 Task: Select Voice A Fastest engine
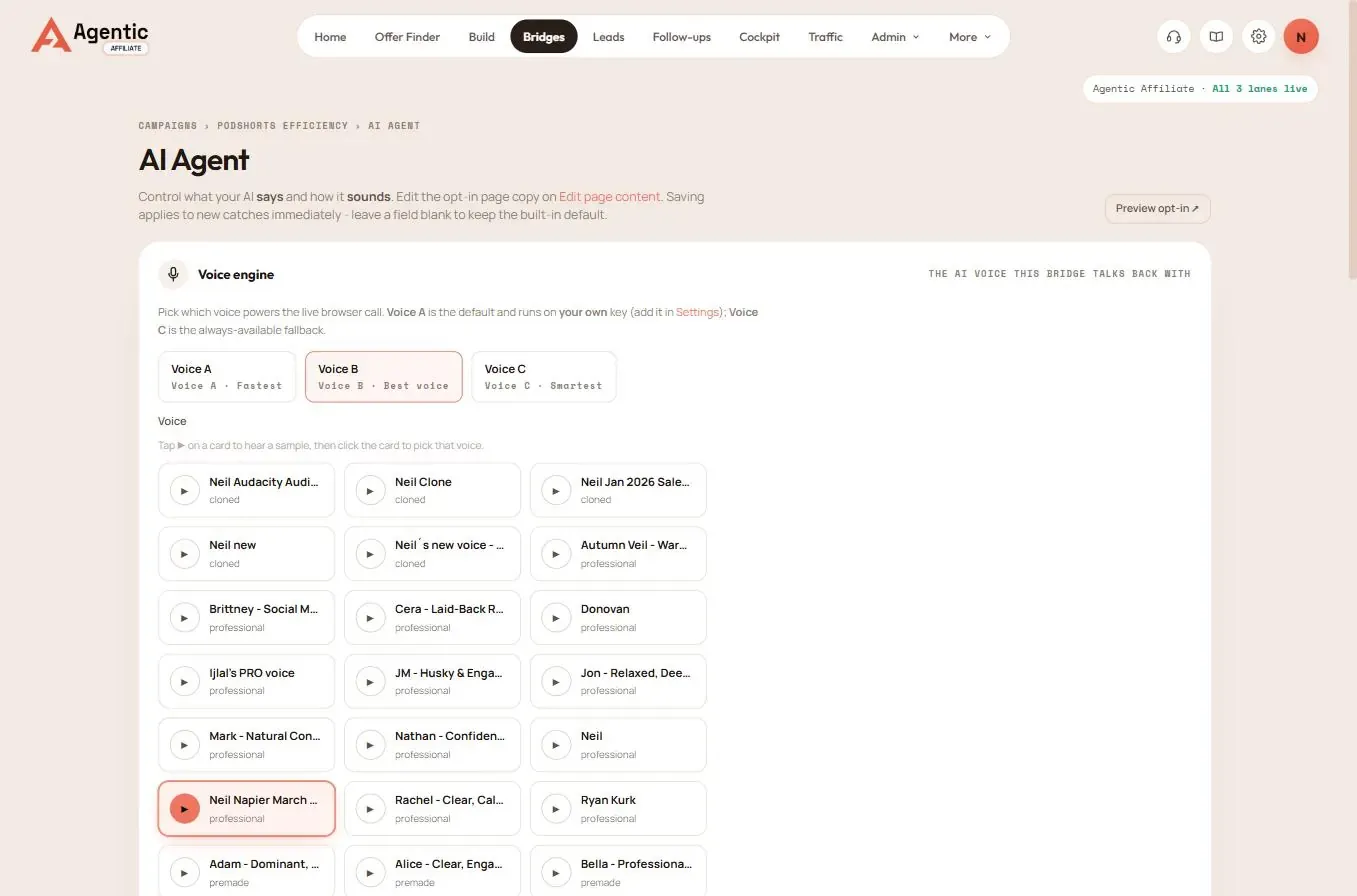227,377
